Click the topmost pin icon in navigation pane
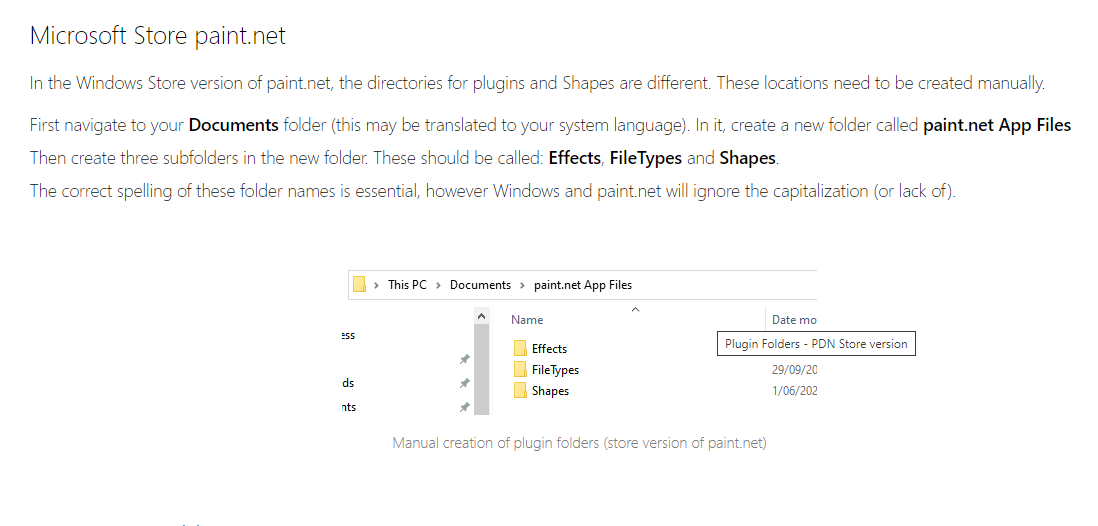 tap(464, 359)
